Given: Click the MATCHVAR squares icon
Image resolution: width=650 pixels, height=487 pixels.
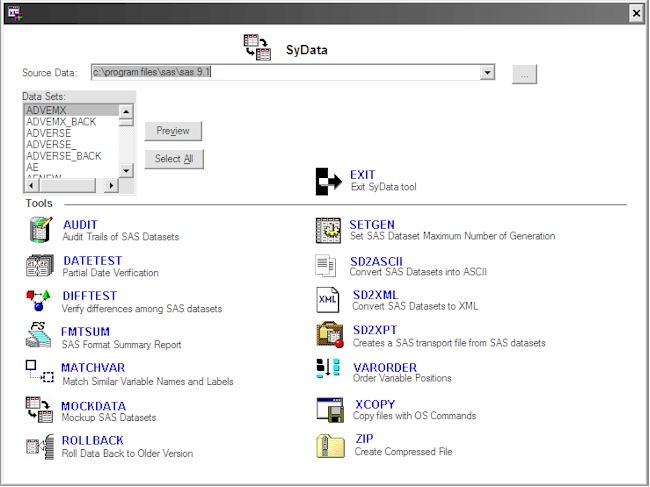Looking at the screenshot, I should coord(39,371).
